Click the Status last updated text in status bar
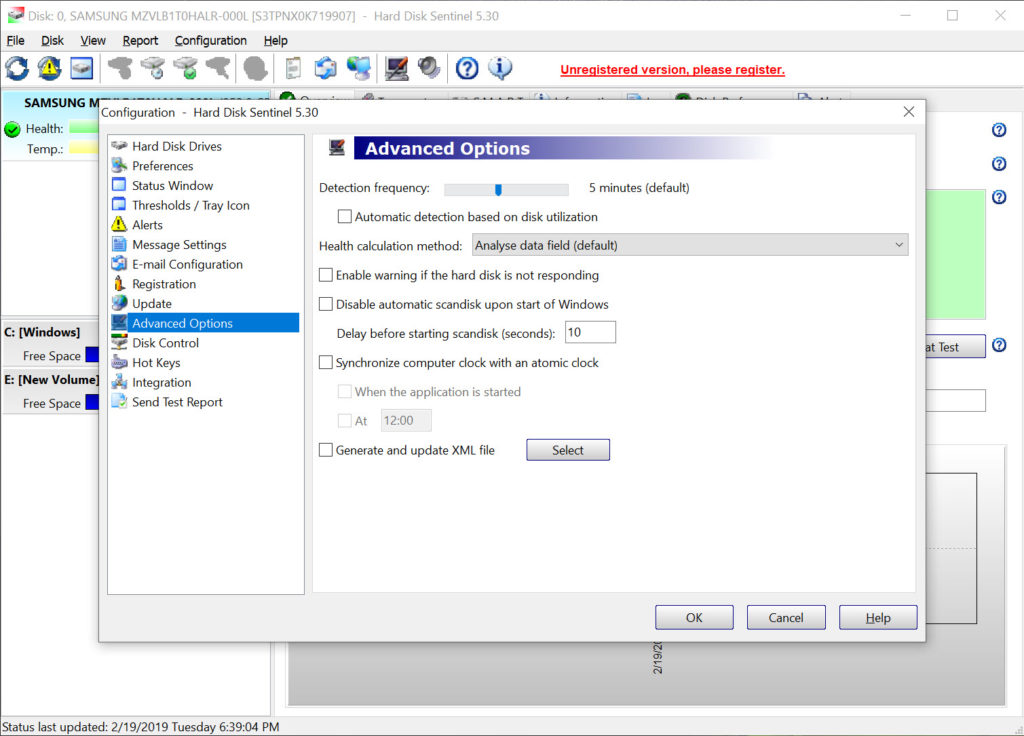This screenshot has height=736, width=1024. tap(140, 727)
